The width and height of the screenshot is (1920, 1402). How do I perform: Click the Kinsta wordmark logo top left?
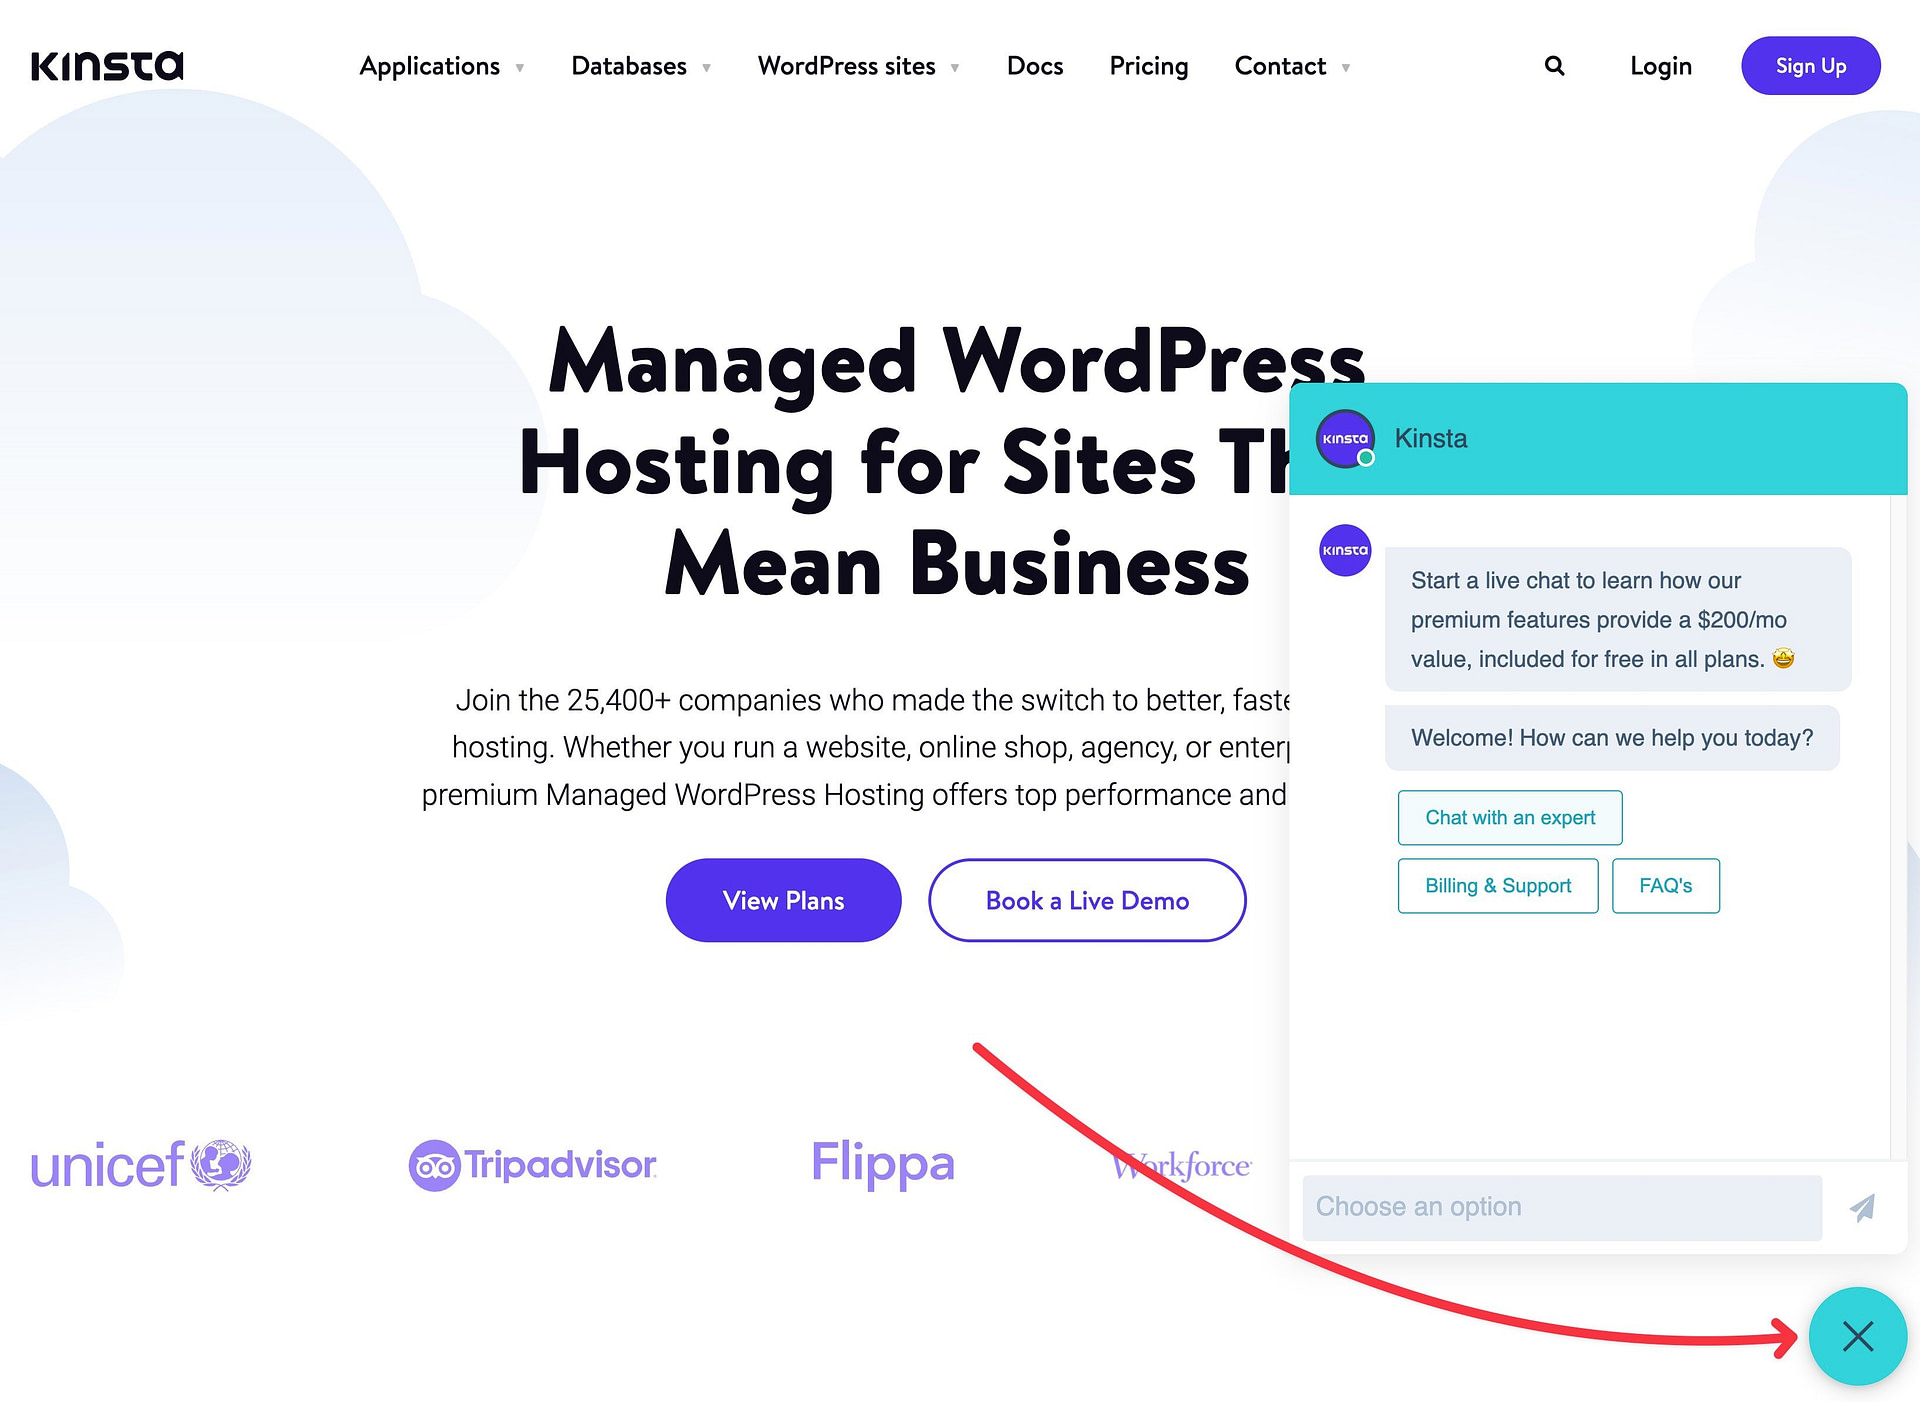coord(106,66)
